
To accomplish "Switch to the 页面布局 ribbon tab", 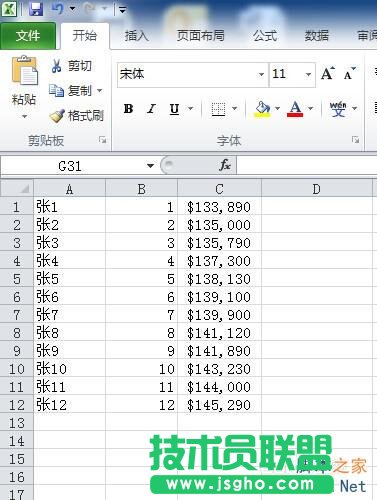I will click(200, 36).
